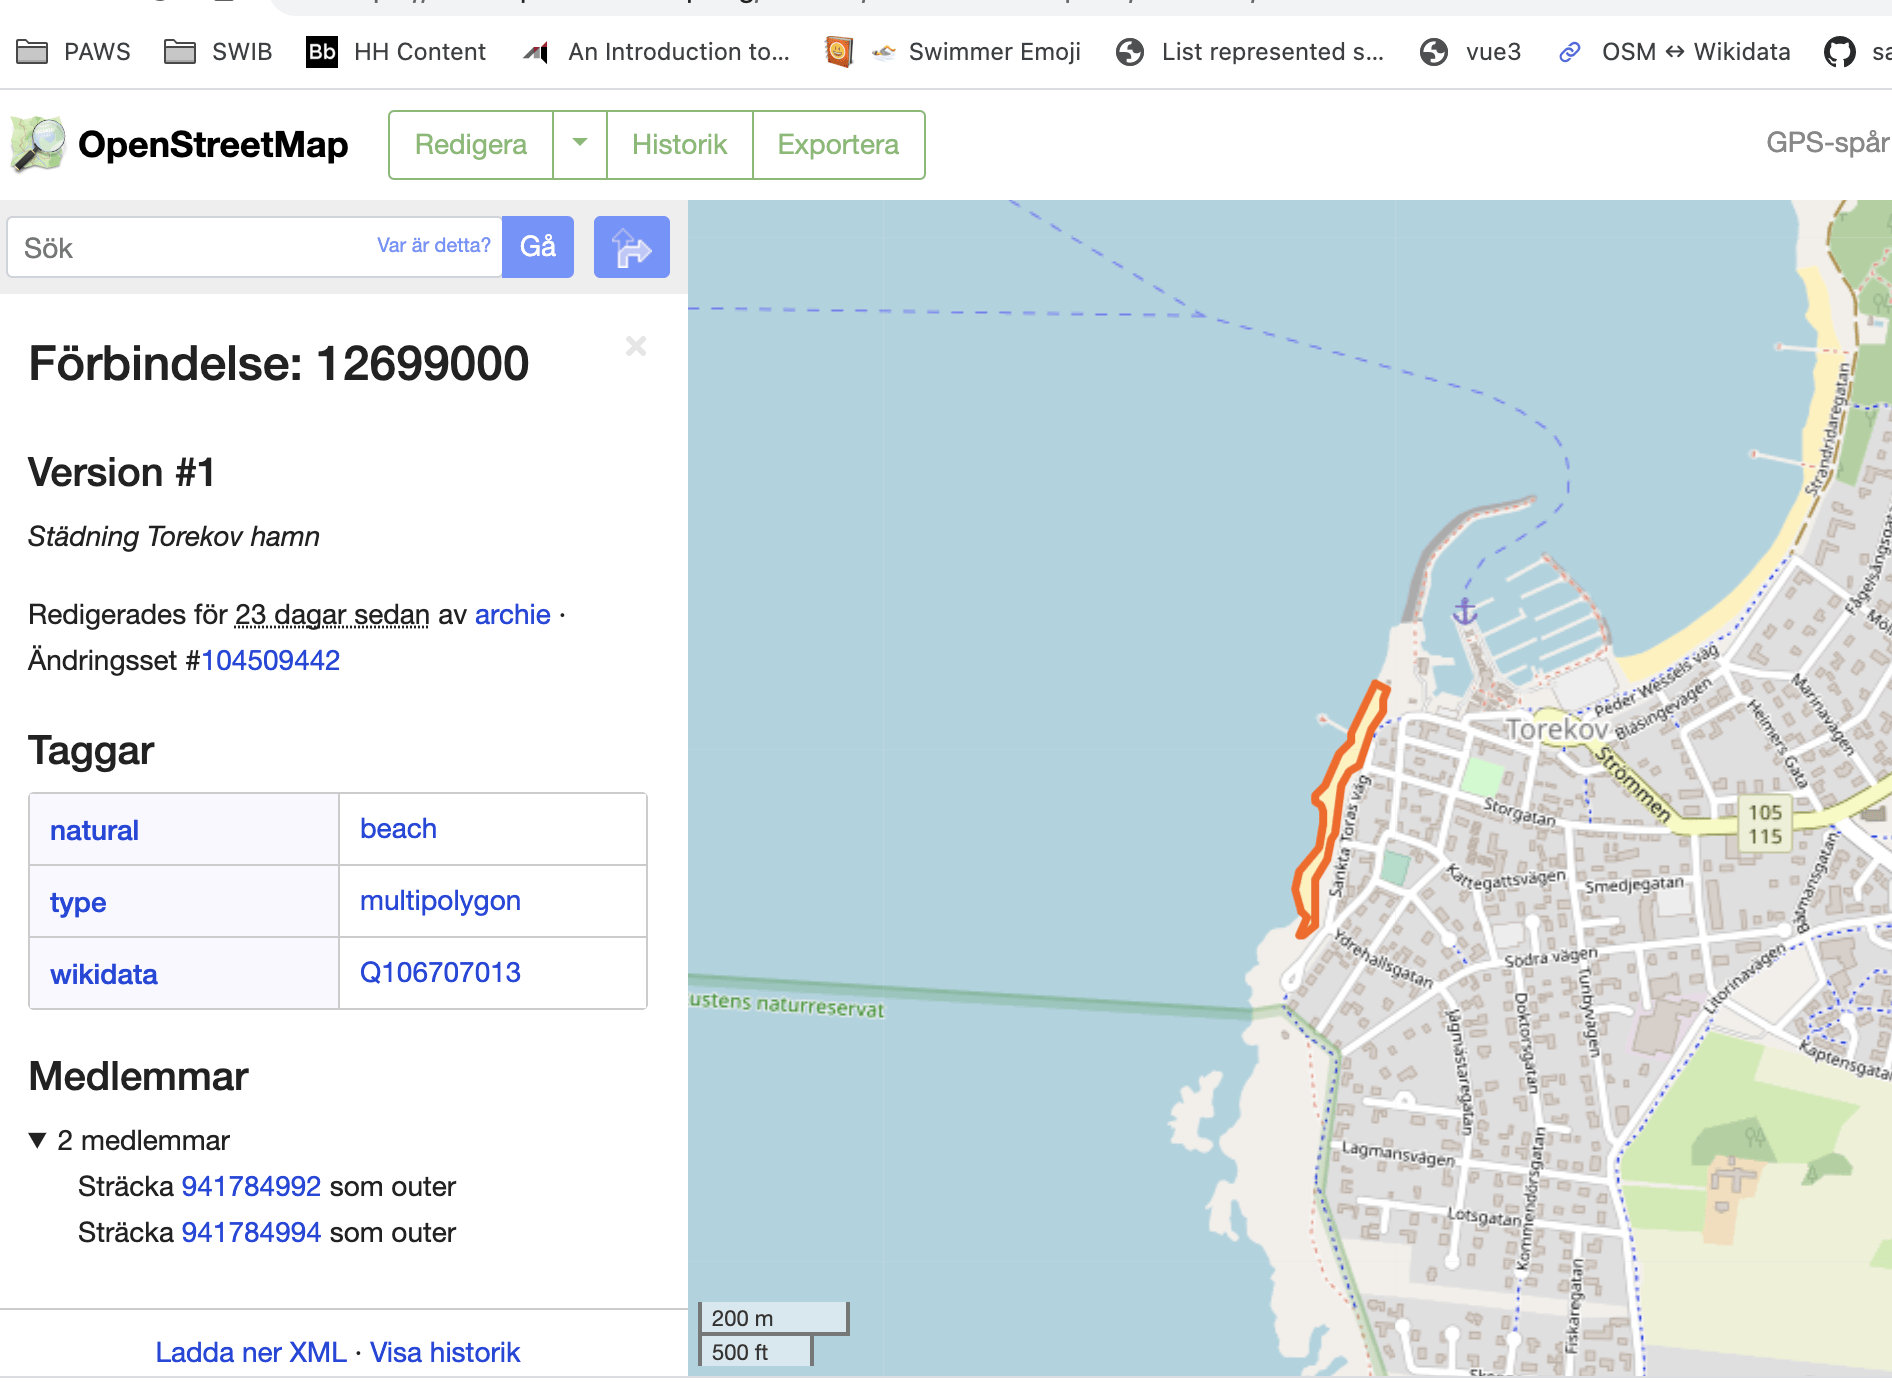The image size is (1892, 1382).
Task: Switch to the Historik tab
Action: [x=679, y=144]
